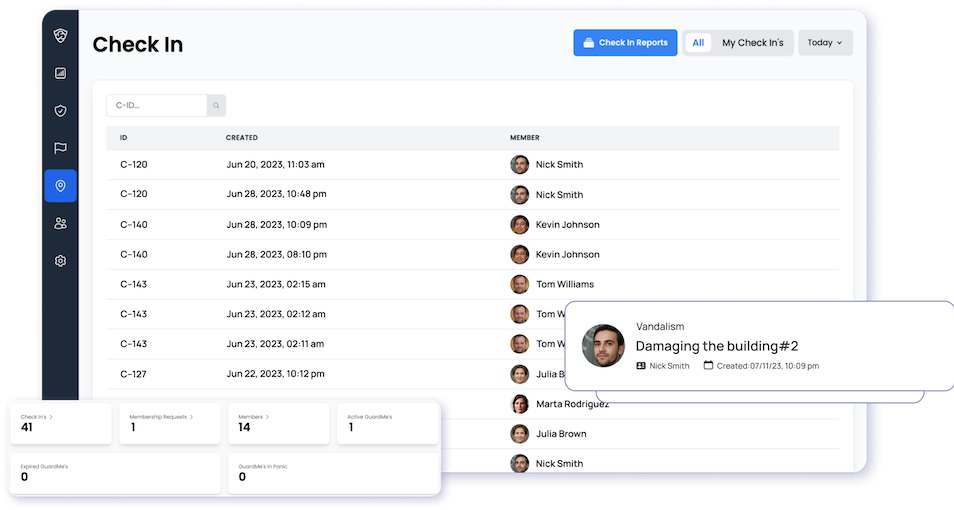
Task: Select the All filter tab
Action: (698, 43)
